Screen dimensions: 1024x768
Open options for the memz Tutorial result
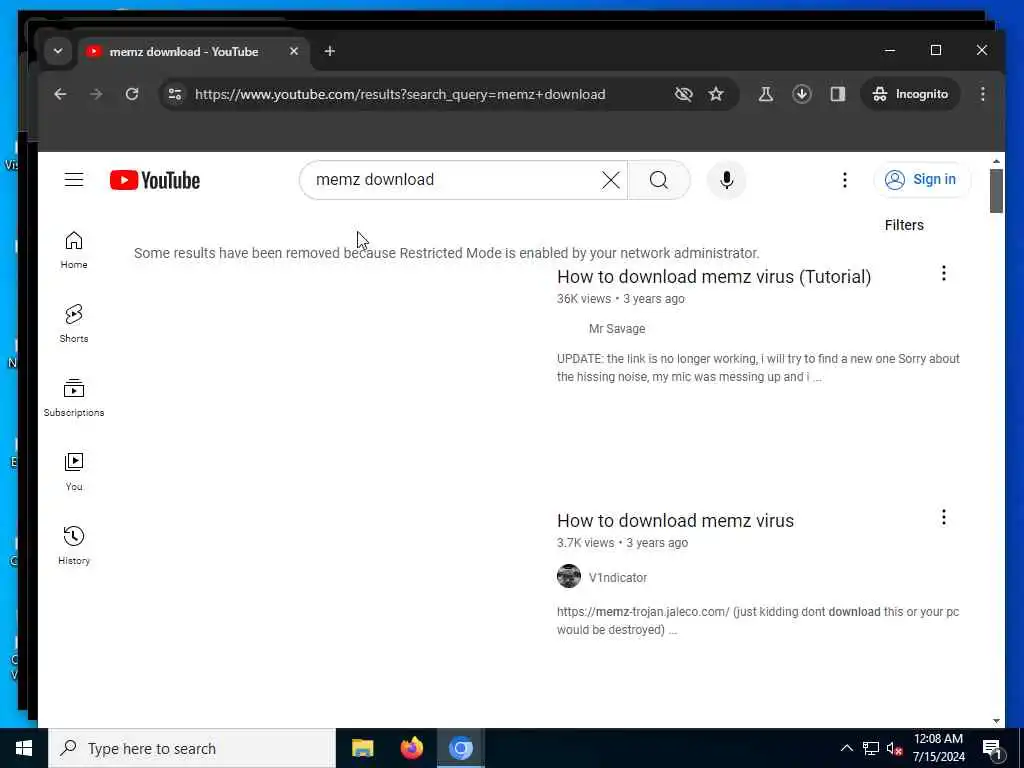(944, 274)
